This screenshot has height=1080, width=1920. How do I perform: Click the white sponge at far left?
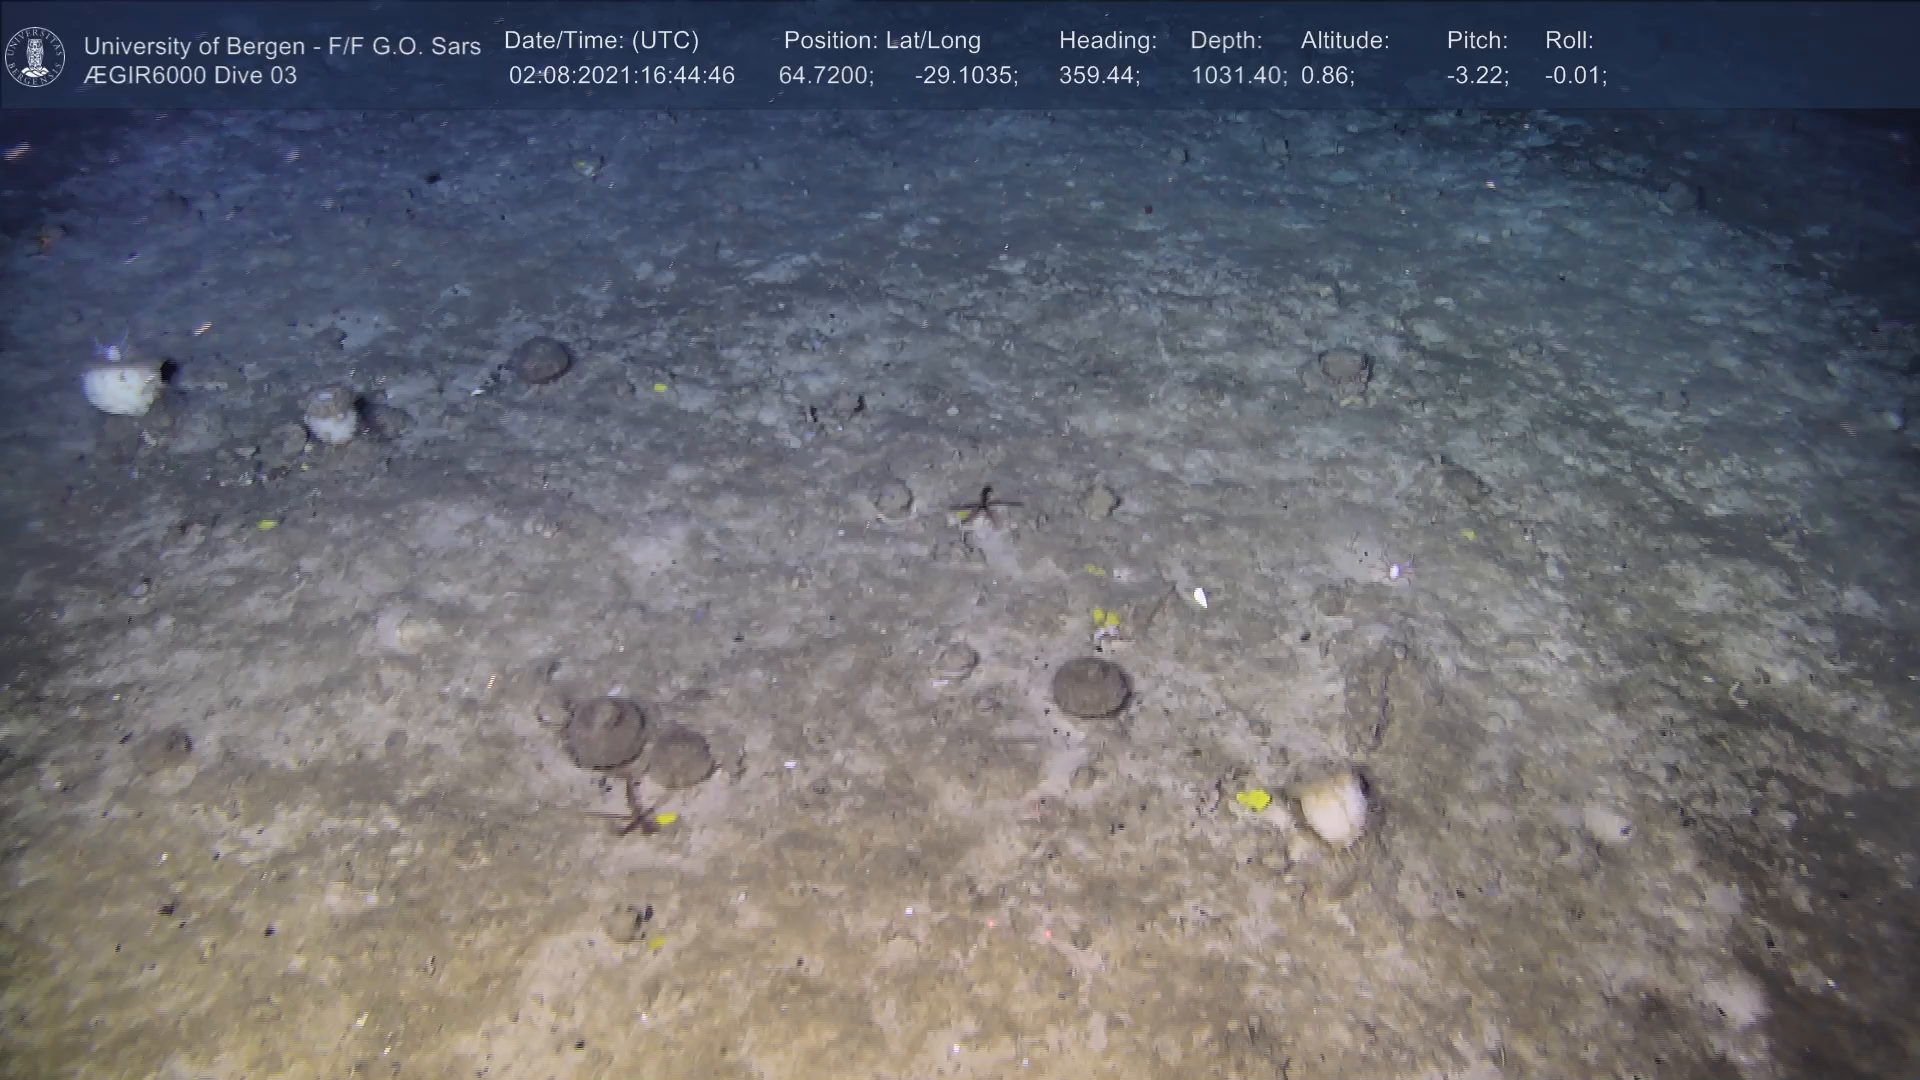pyautogui.click(x=121, y=388)
